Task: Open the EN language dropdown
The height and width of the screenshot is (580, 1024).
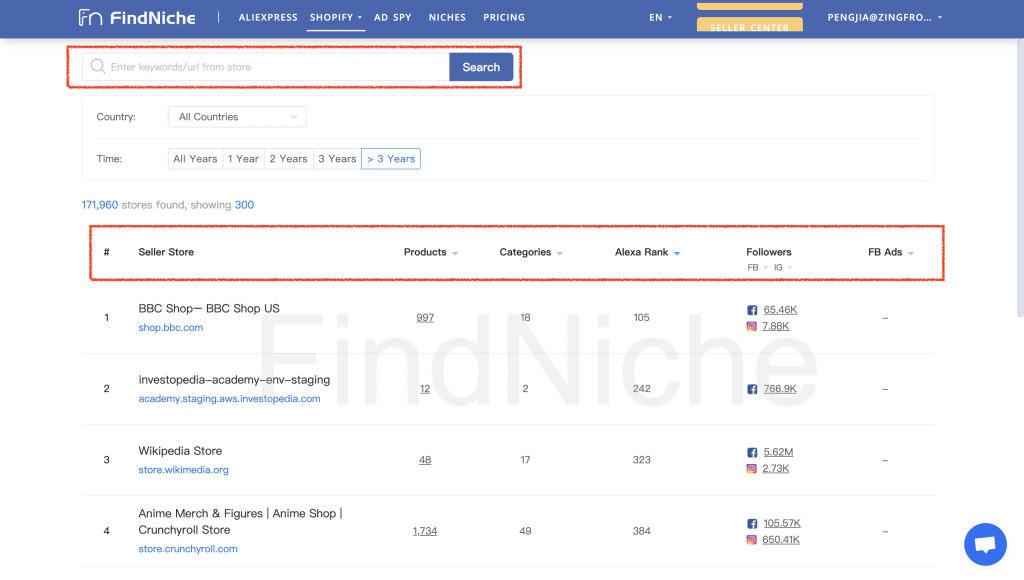Action: pyautogui.click(x=660, y=18)
